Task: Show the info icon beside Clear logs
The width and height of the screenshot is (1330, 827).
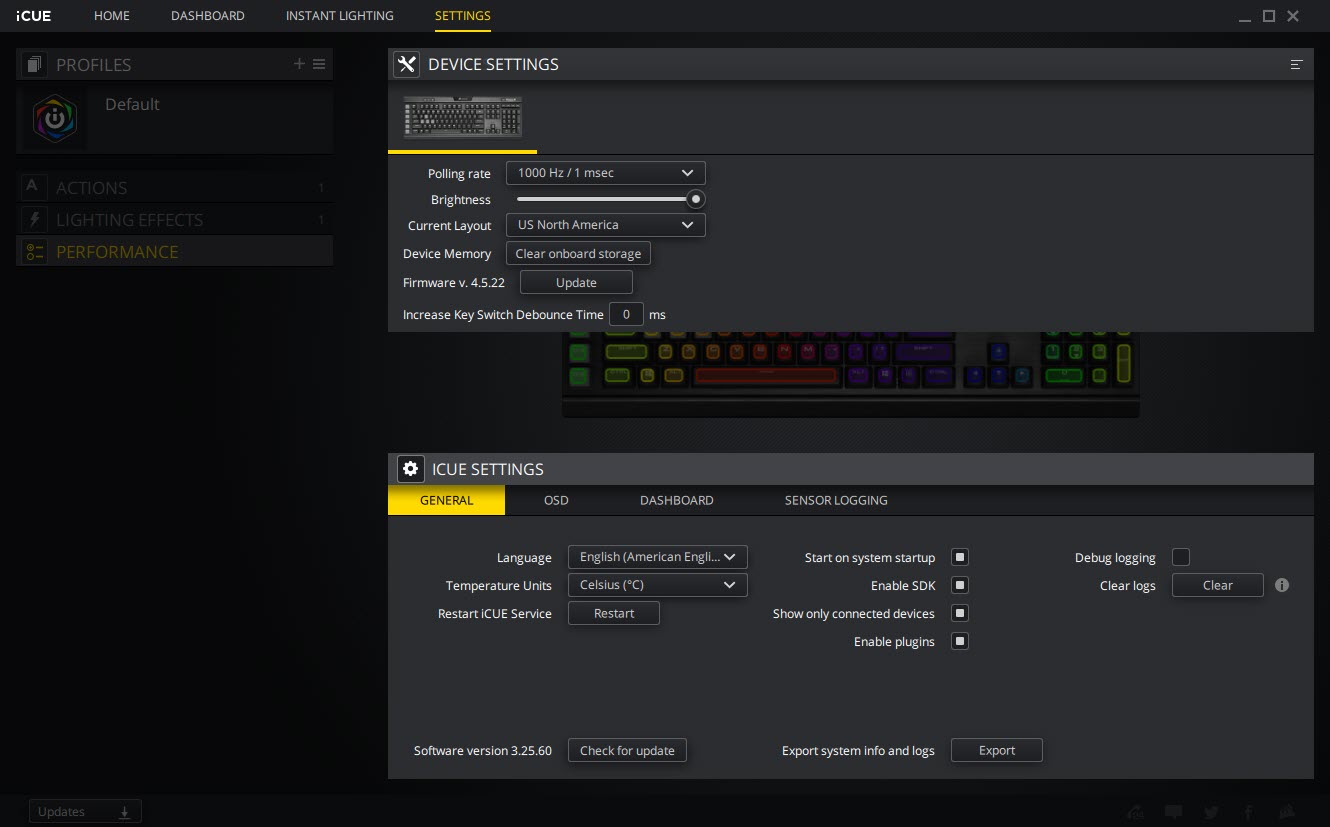Action: click(1282, 585)
